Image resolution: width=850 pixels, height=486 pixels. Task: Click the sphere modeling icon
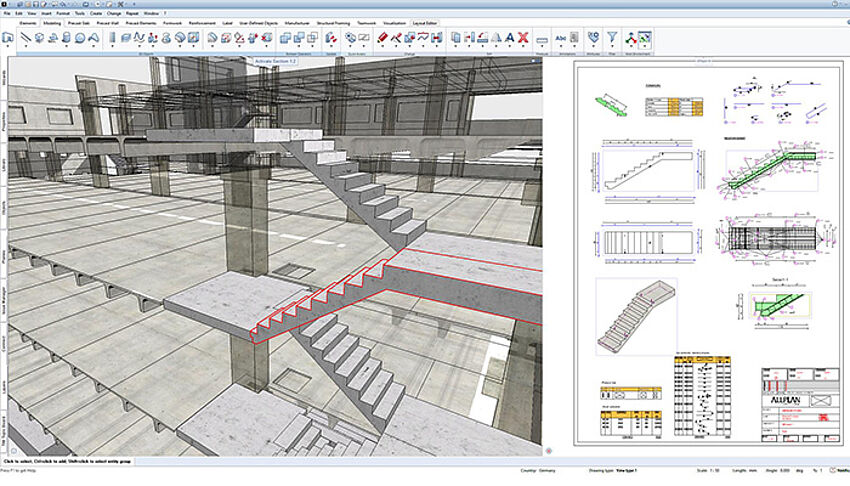(79, 38)
